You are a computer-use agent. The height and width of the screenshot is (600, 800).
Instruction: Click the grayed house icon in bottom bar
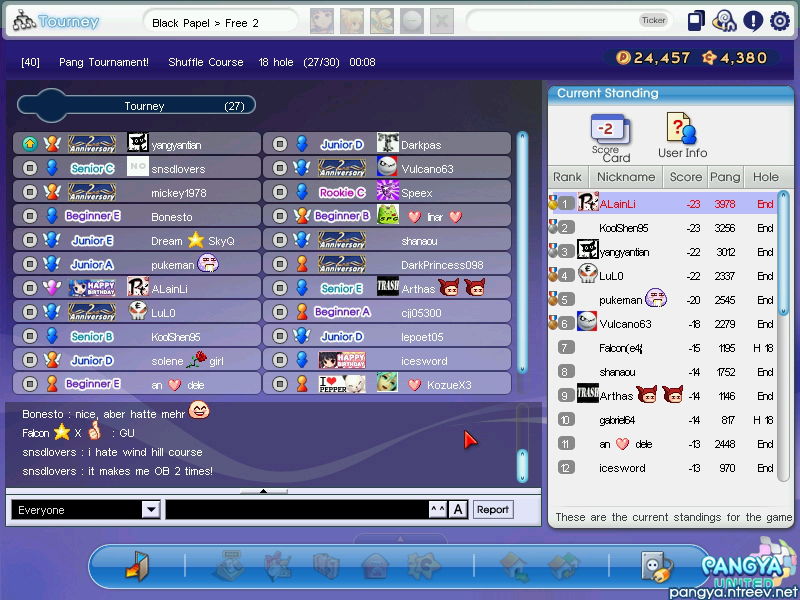376,566
